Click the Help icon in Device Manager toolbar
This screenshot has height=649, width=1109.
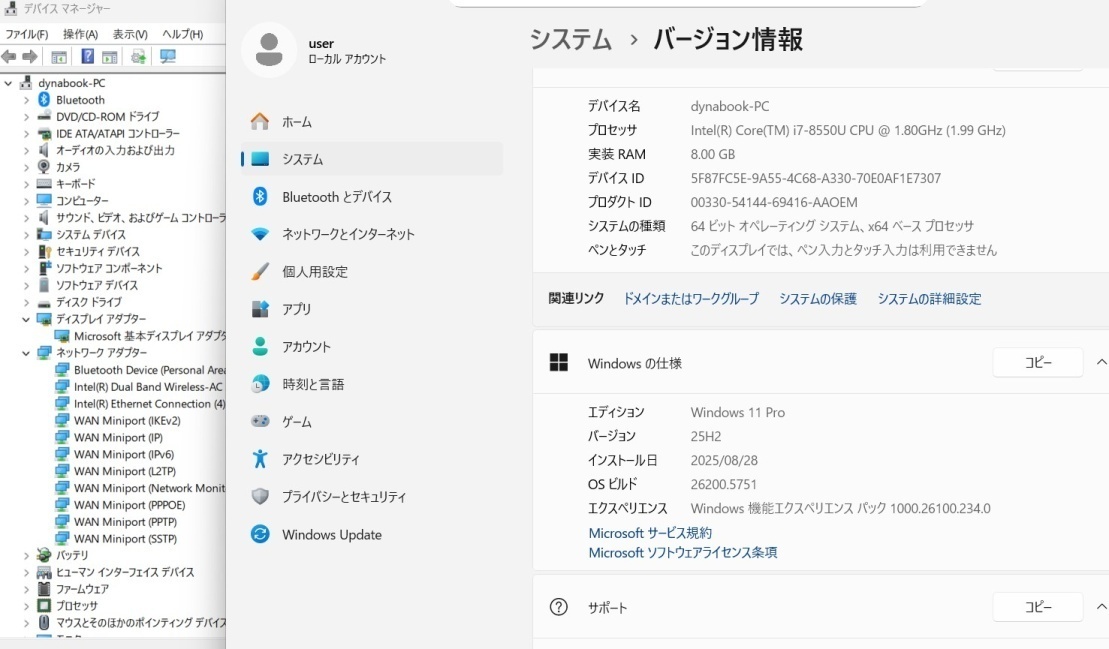(88, 57)
